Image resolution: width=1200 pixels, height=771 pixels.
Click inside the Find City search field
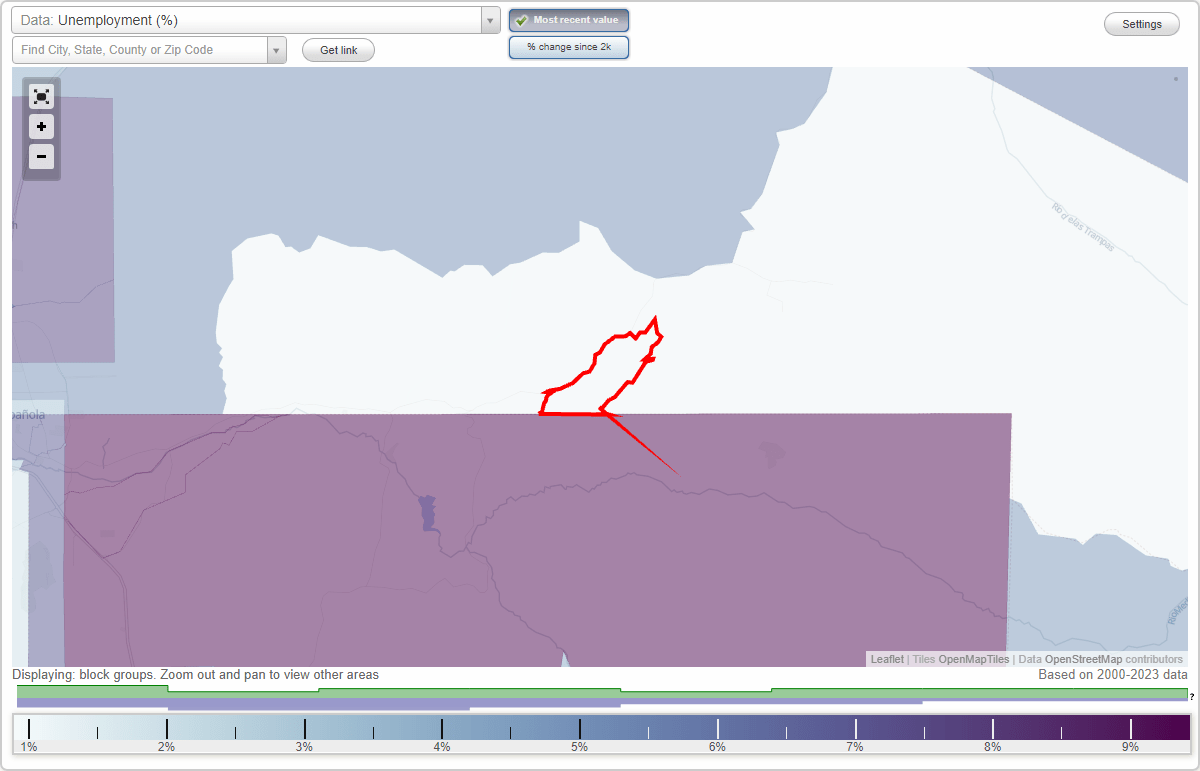(140, 49)
